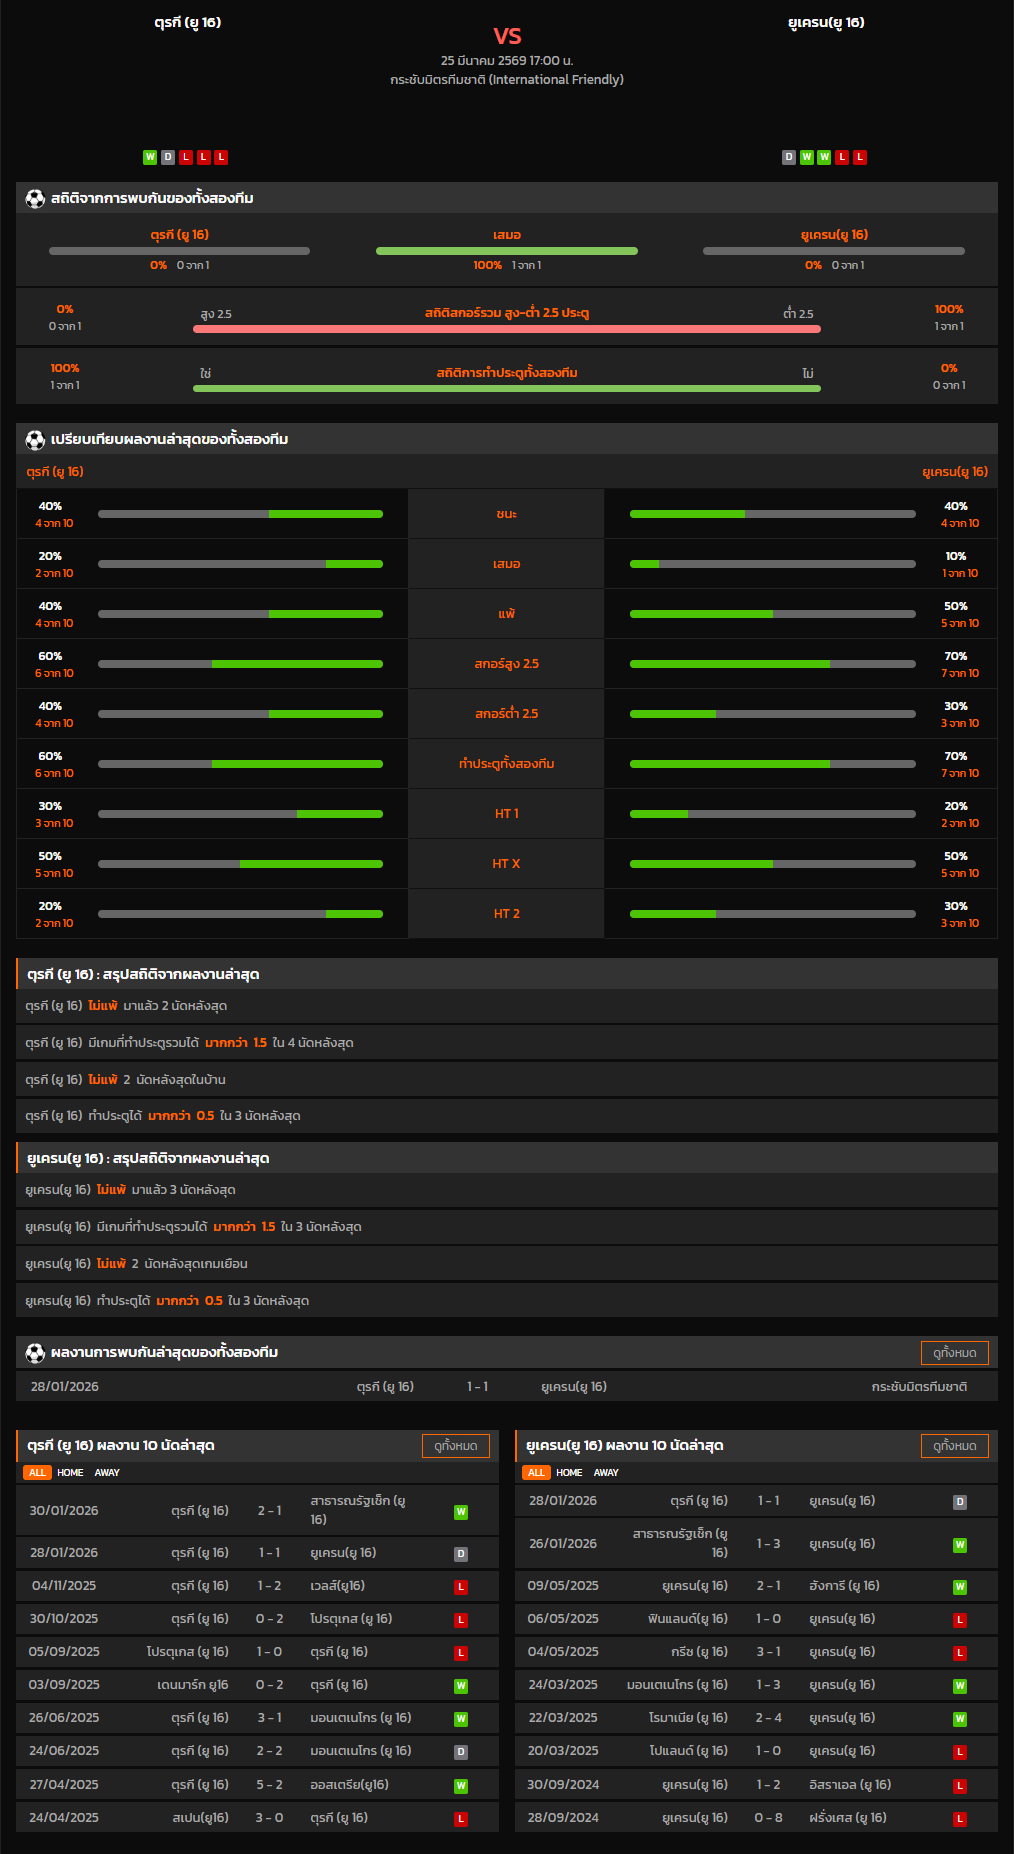Open the 28/01/2026 head-to-head match row with 1 - 1 score
This screenshot has height=1854, width=1014.
pos(506,1387)
